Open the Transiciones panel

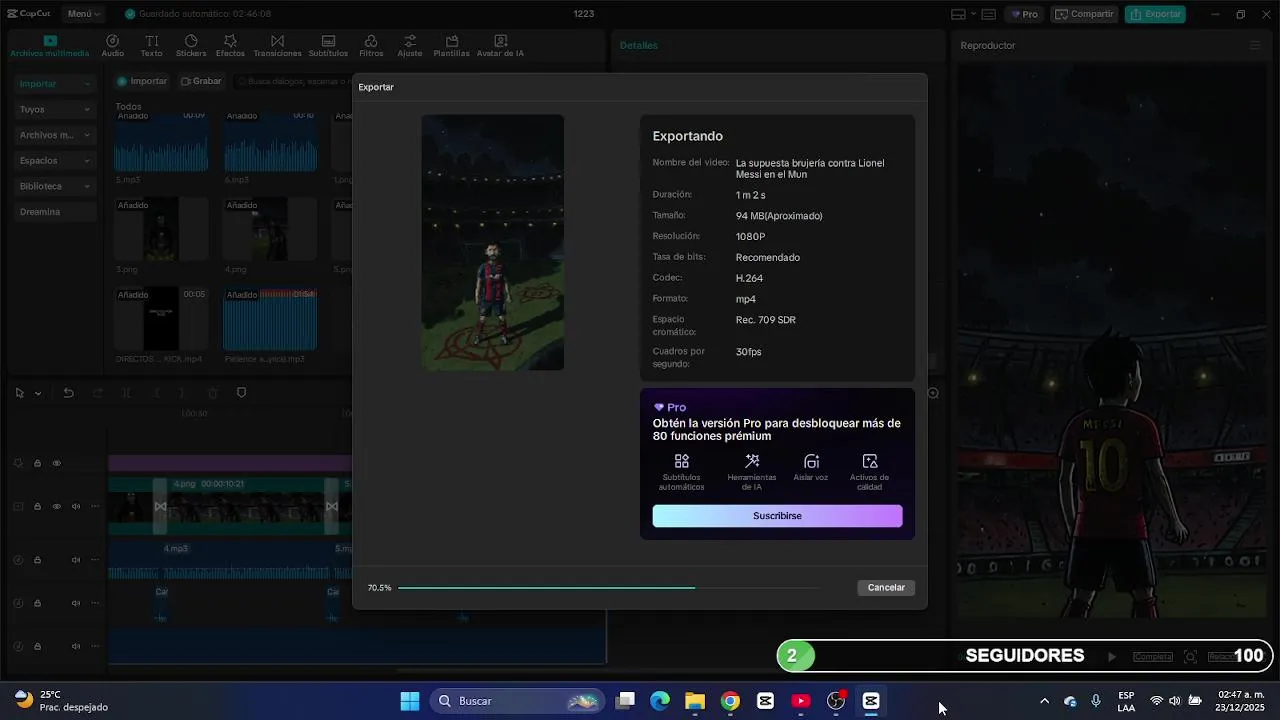[277, 46]
